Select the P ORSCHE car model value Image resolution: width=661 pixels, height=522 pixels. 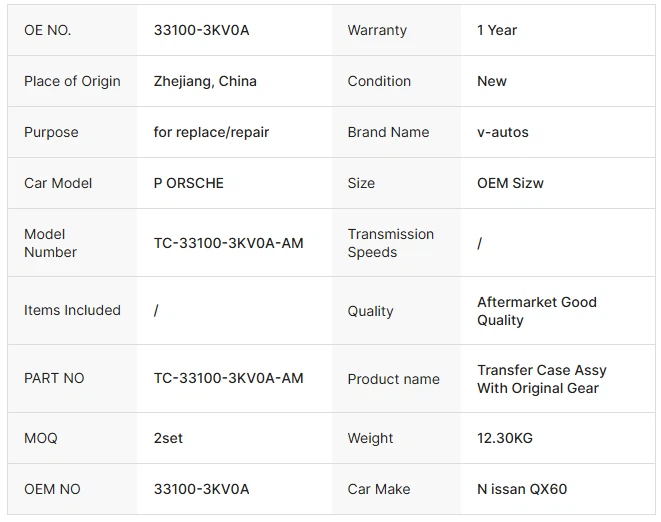pos(189,183)
